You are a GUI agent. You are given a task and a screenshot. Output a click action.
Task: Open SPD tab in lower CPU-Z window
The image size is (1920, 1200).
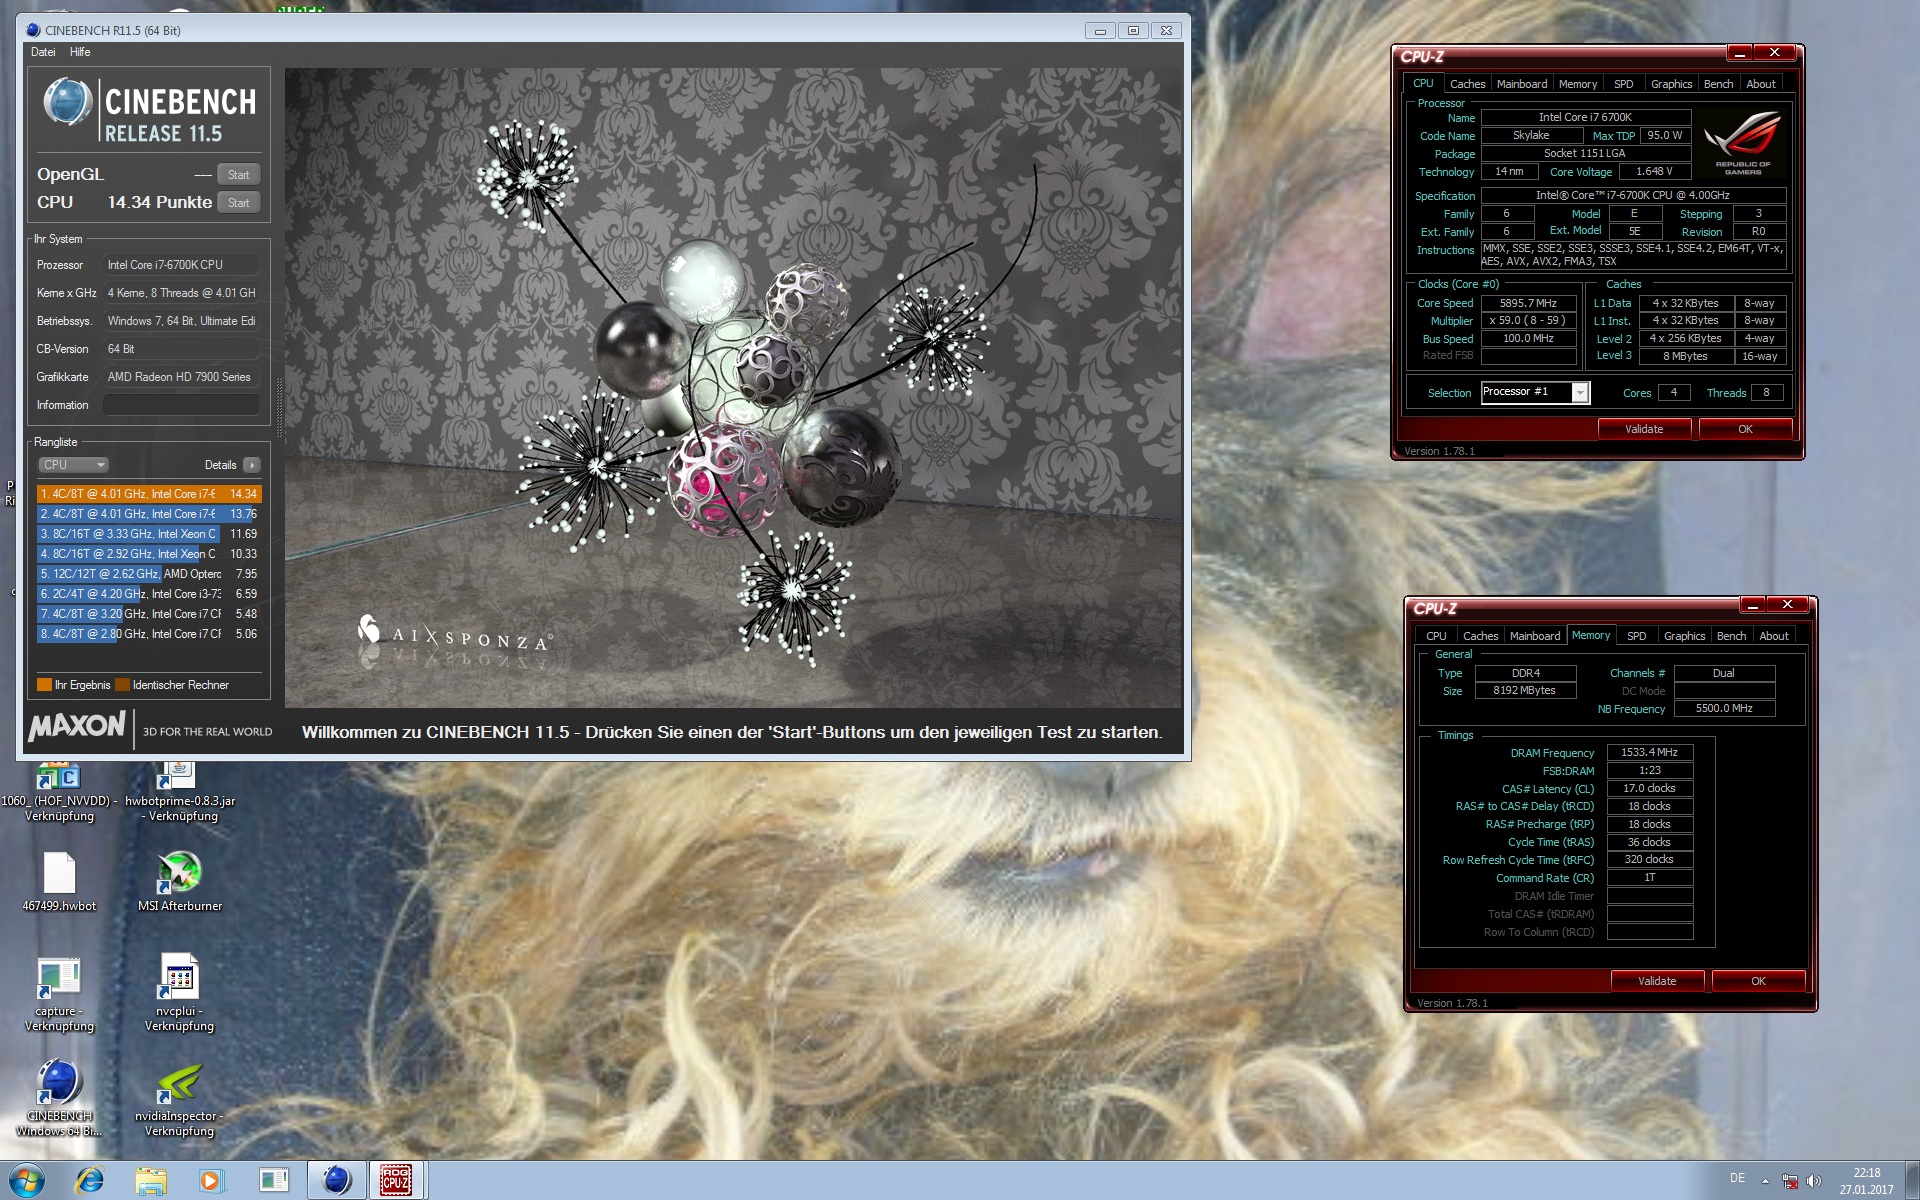pyautogui.click(x=1637, y=636)
